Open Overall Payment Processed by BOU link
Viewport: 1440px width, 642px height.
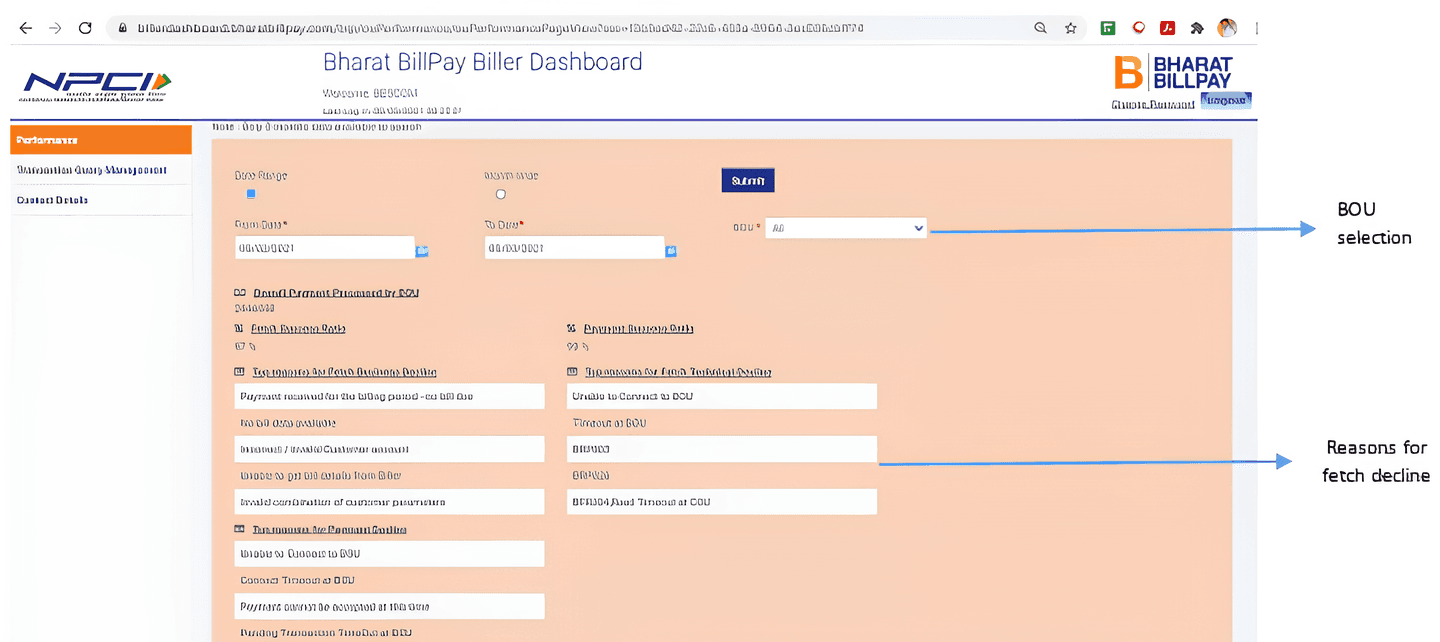coord(336,293)
